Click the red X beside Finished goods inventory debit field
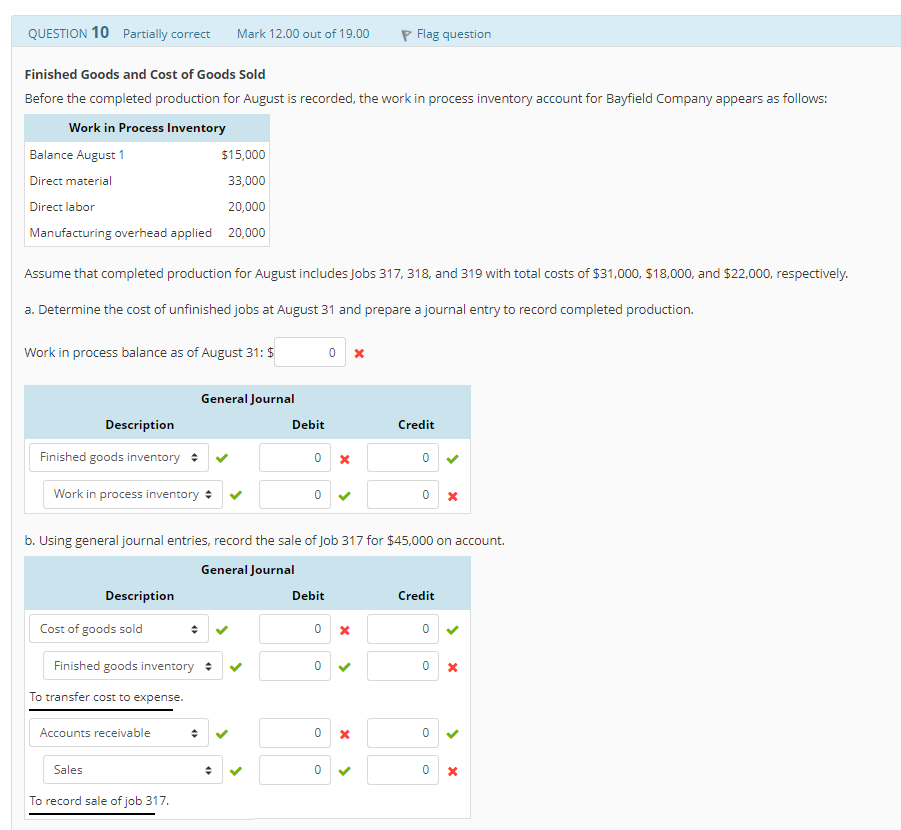This screenshot has width=901, height=830. coord(344,457)
